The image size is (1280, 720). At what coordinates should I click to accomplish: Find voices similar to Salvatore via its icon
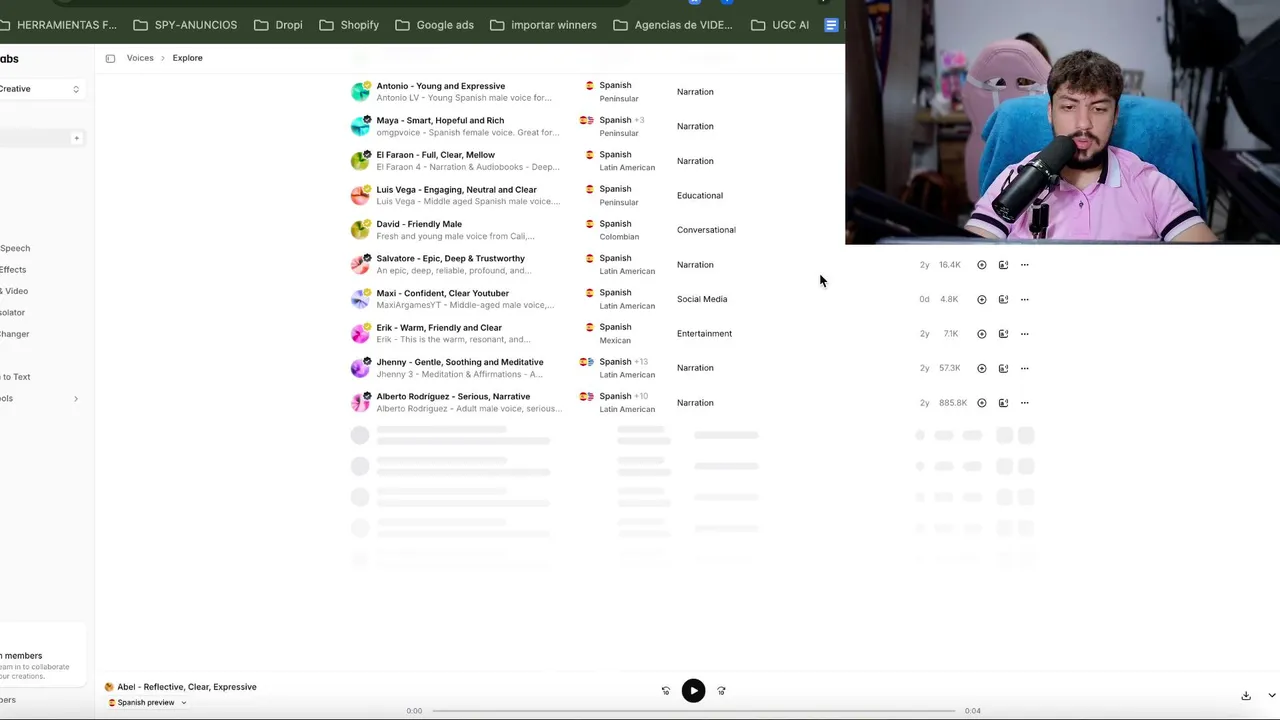click(x=1003, y=265)
